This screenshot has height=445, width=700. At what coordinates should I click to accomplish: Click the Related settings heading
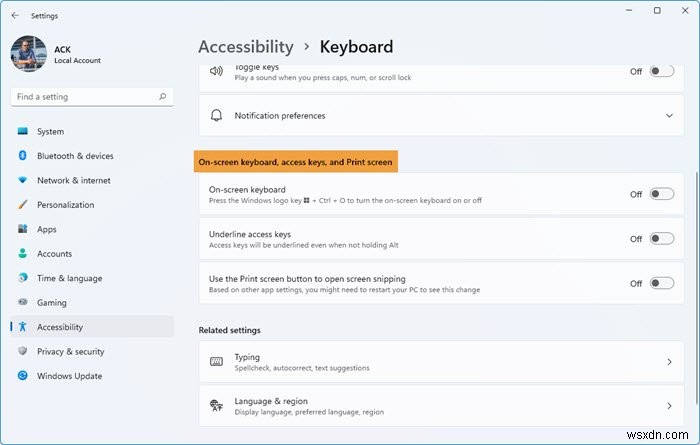[x=229, y=330]
